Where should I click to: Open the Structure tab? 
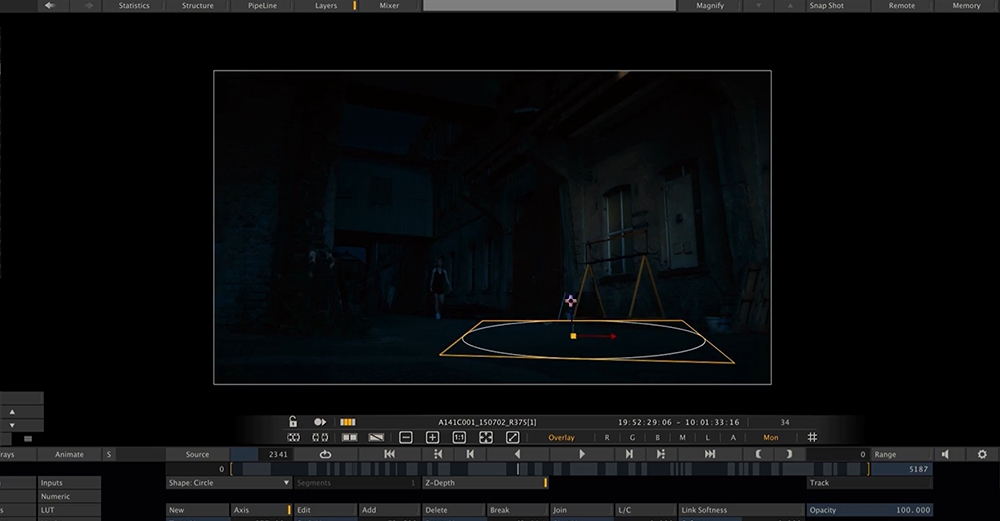point(198,5)
